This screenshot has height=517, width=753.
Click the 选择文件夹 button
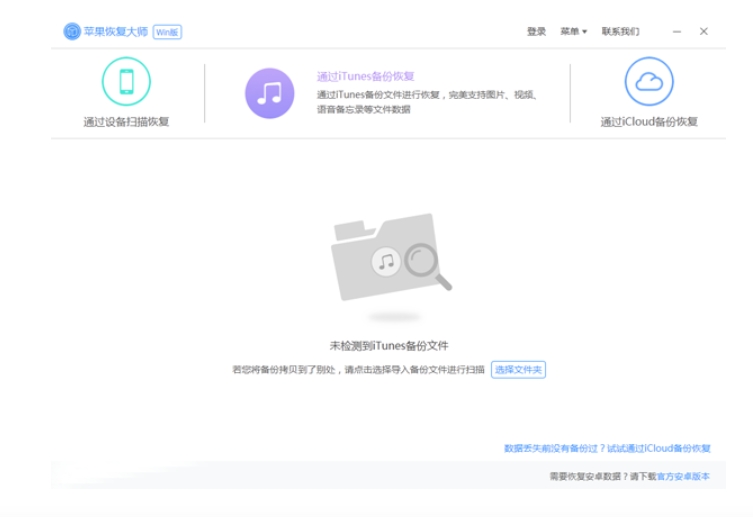click(x=518, y=370)
